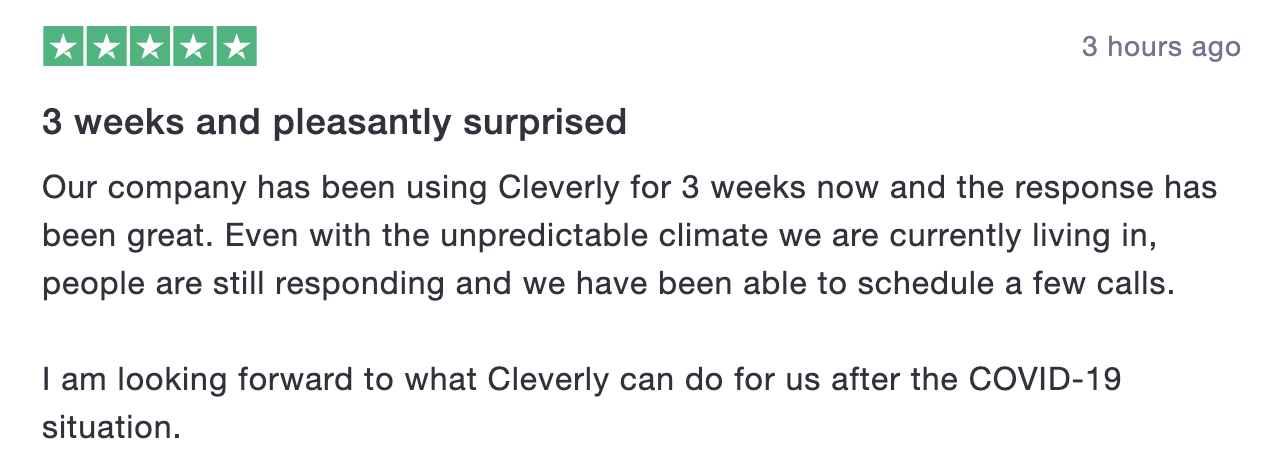Image resolution: width=1278 pixels, height=476 pixels.
Task: Click the third green rating star
Action: pos(150,46)
